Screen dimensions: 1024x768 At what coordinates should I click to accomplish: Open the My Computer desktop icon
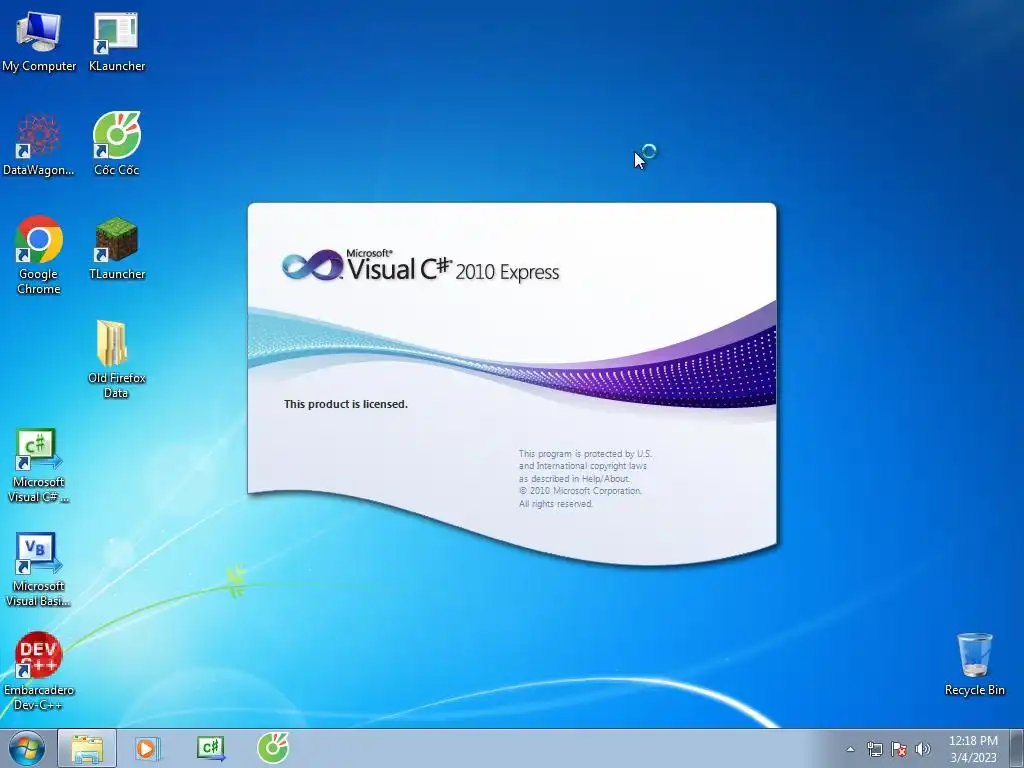[x=39, y=40]
